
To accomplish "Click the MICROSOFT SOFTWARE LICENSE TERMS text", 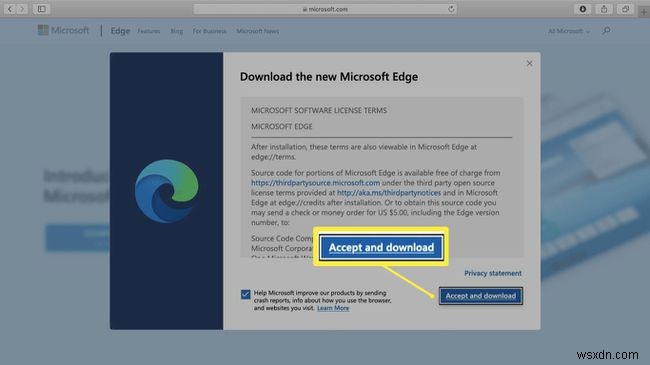I will [x=319, y=110].
